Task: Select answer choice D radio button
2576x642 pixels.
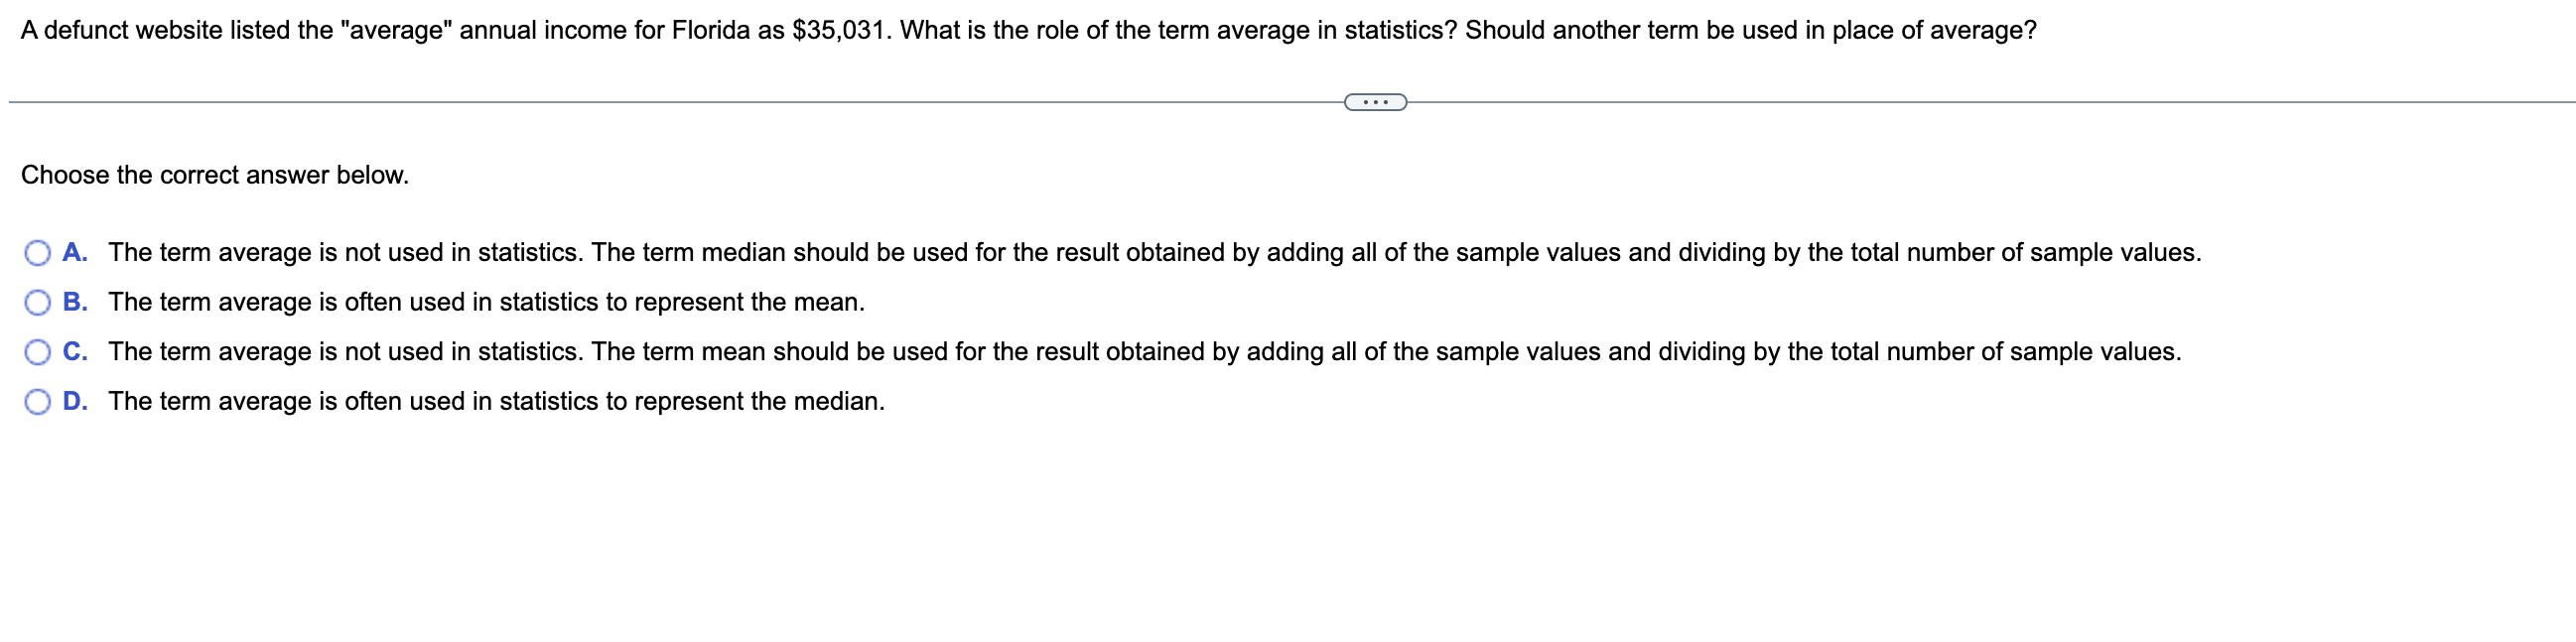Action: click(x=37, y=402)
